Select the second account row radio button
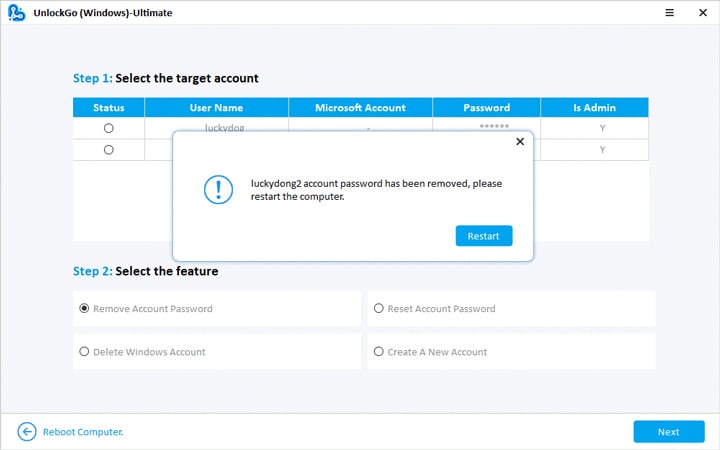The width and height of the screenshot is (720, 450). (x=108, y=149)
